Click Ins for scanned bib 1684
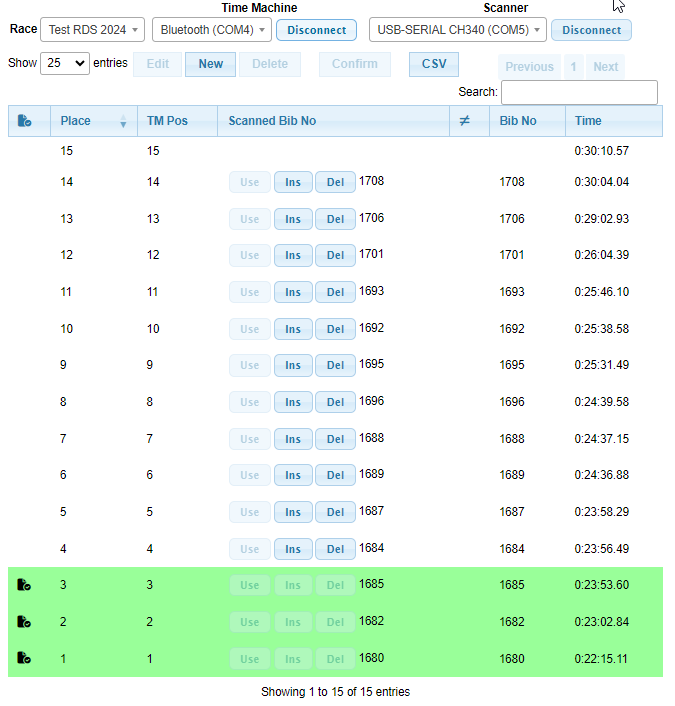This screenshot has width=675, height=706. point(293,549)
